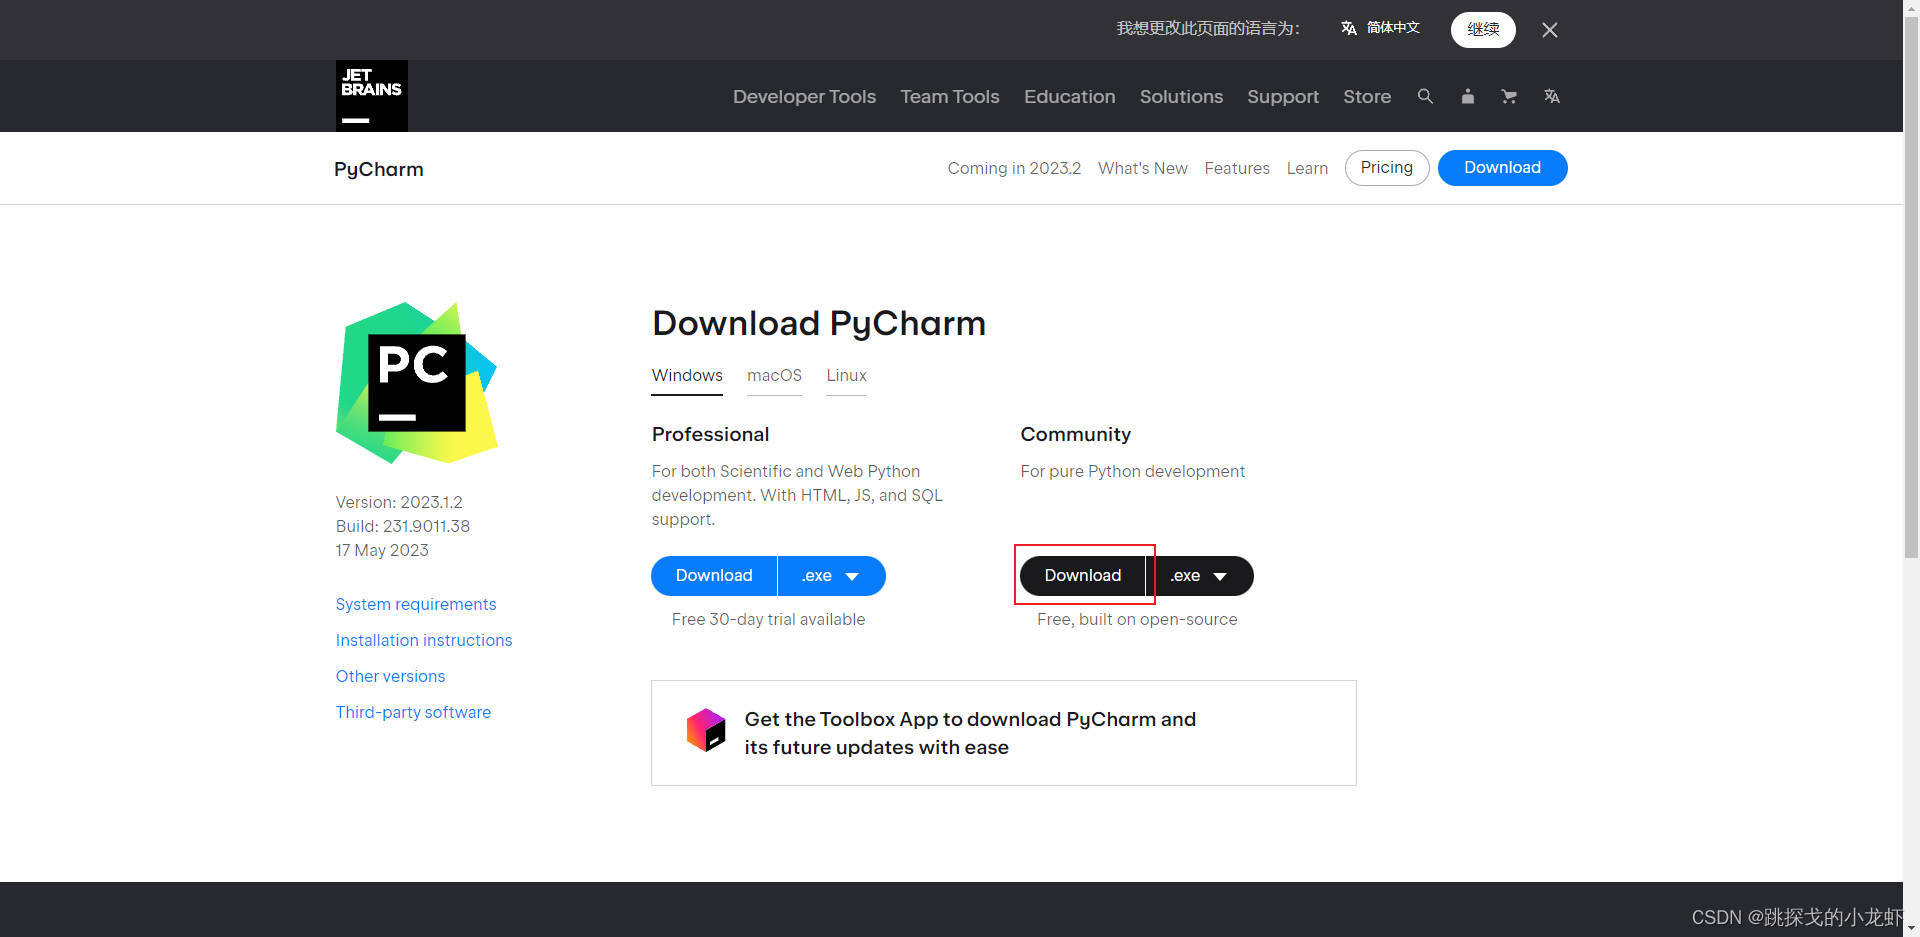Open the Support menu
The image size is (1920, 937).
tap(1283, 96)
